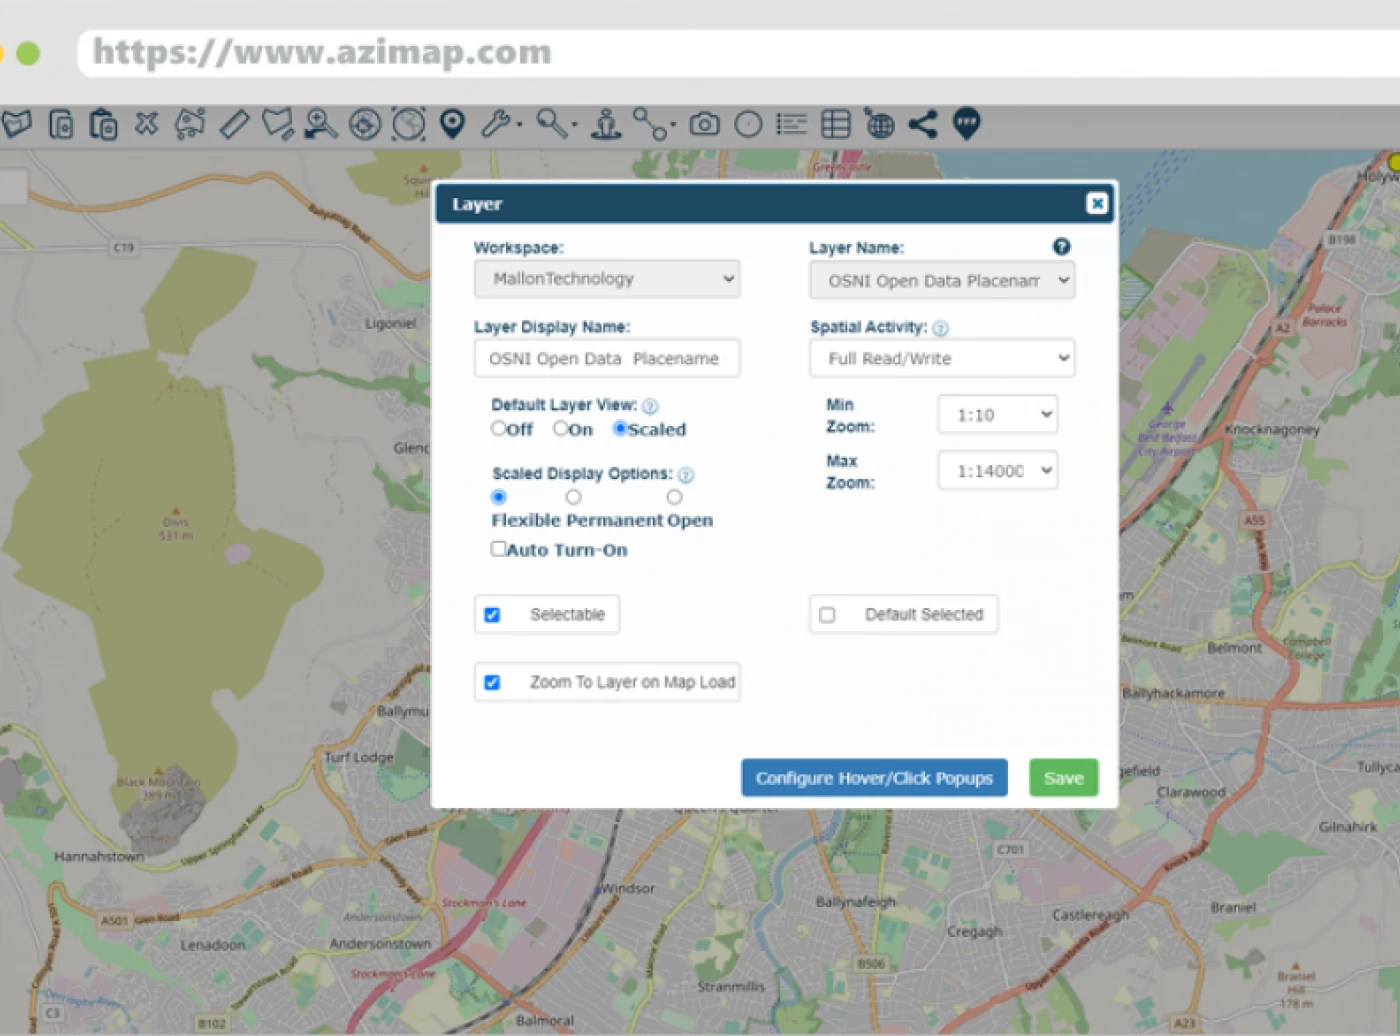Screen dimensions: 1400x1036
Task: Uncheck Zoom To Layer on Map Load
Action: (x=492, y=682)
